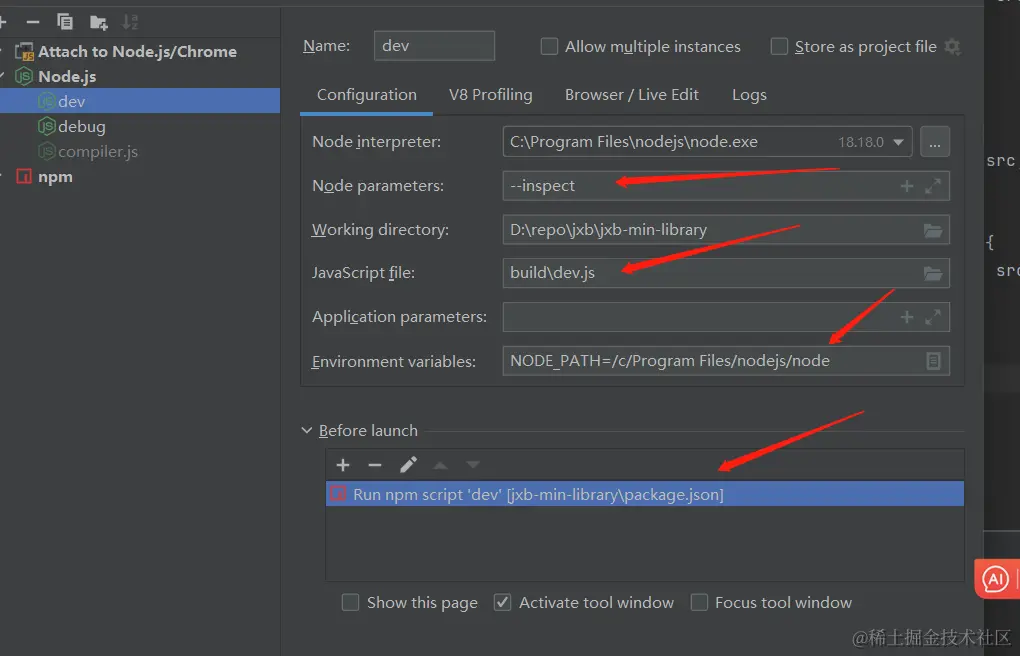Expand the Node parameters field with expand icon
Viewport: 1020px width, 656px height.
tap(933, 187)
